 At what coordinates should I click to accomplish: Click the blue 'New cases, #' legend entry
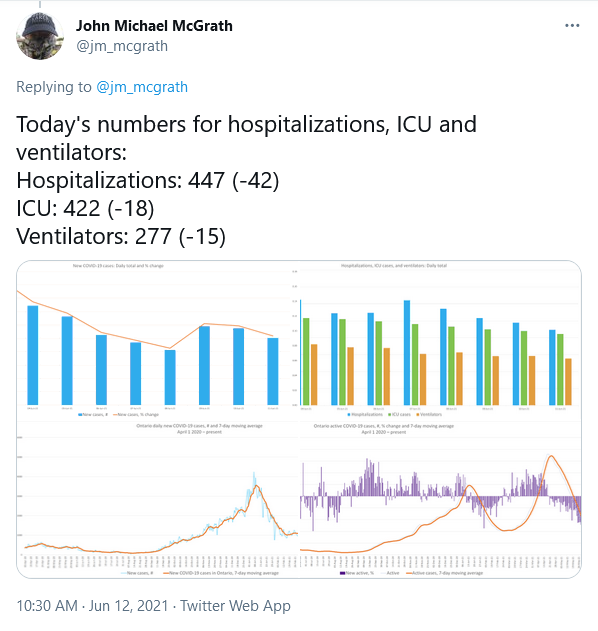(x=93, y=414)
